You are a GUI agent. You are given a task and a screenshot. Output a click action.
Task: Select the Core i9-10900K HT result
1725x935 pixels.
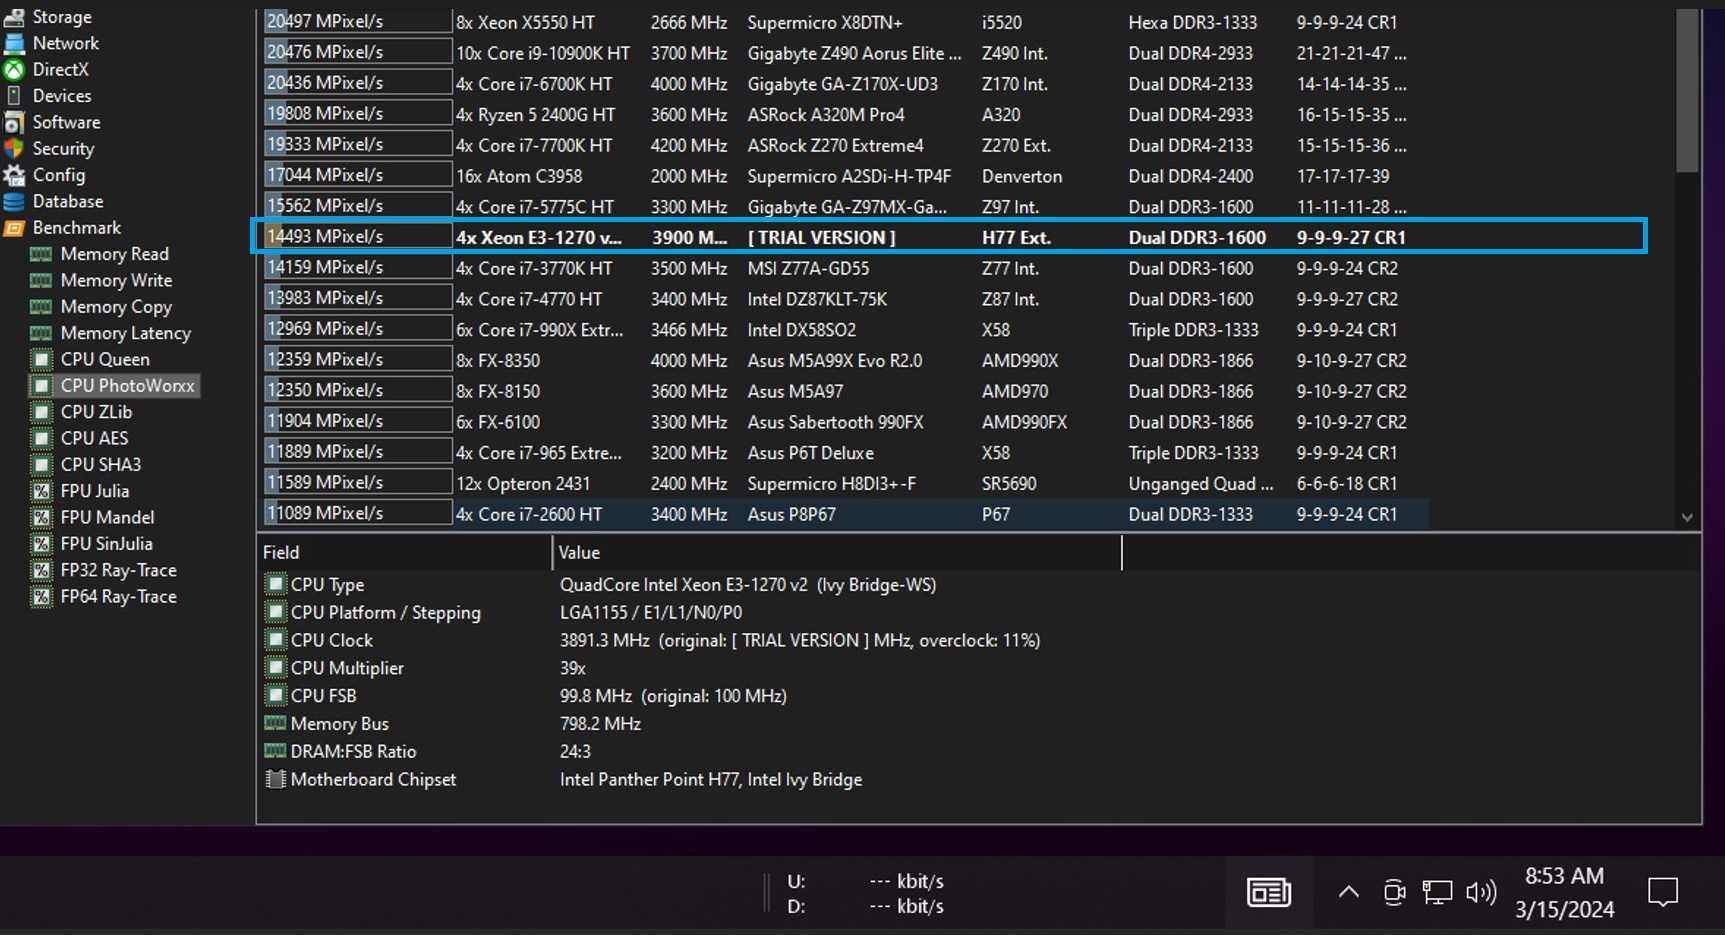845,53
